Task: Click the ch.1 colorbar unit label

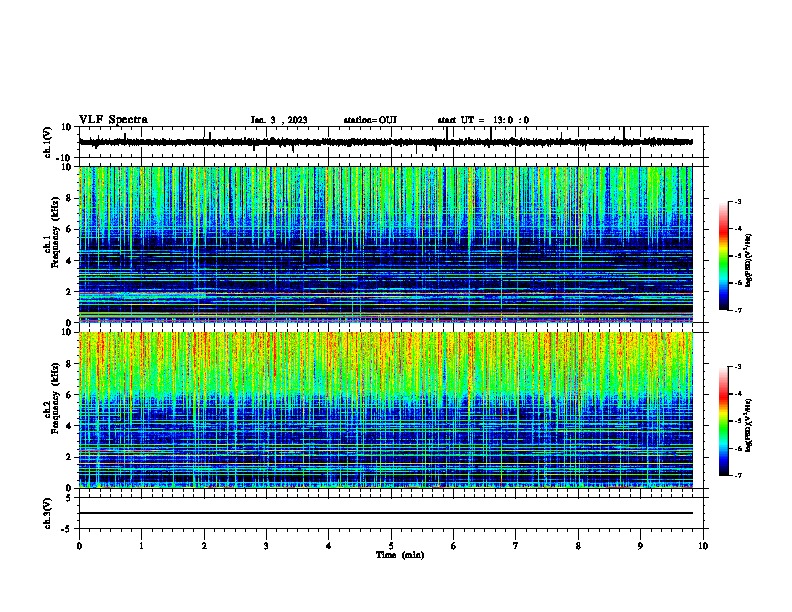Action: coord(749,261)
